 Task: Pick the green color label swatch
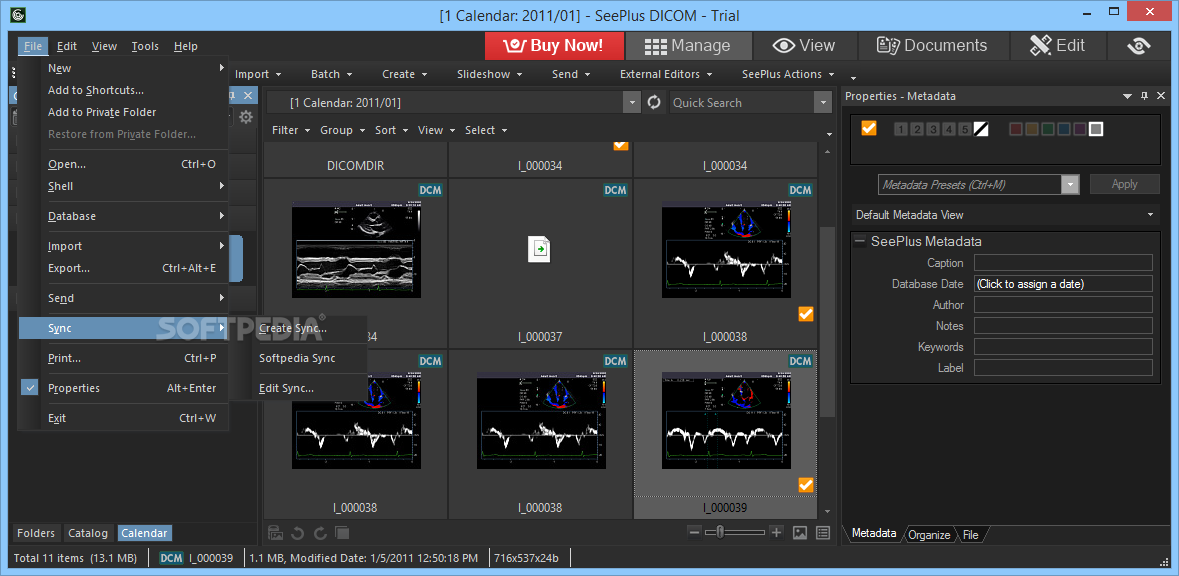[x=1048, y=129]
